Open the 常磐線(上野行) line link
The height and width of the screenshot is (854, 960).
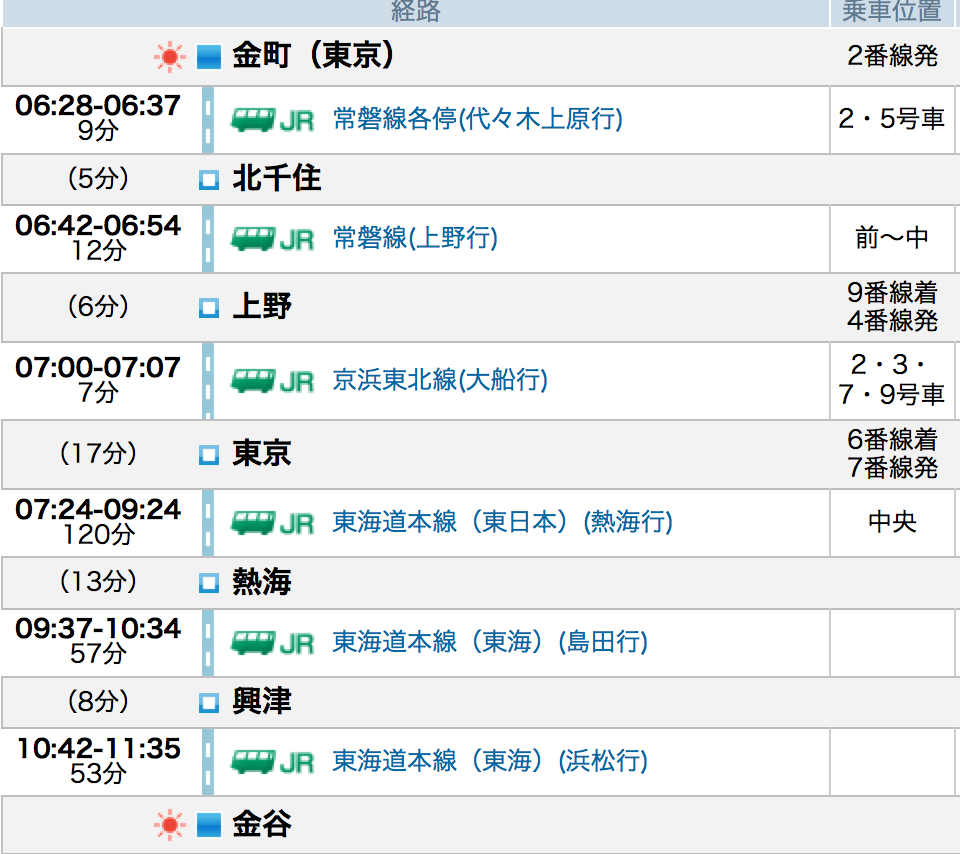click(x=415, y=238)
